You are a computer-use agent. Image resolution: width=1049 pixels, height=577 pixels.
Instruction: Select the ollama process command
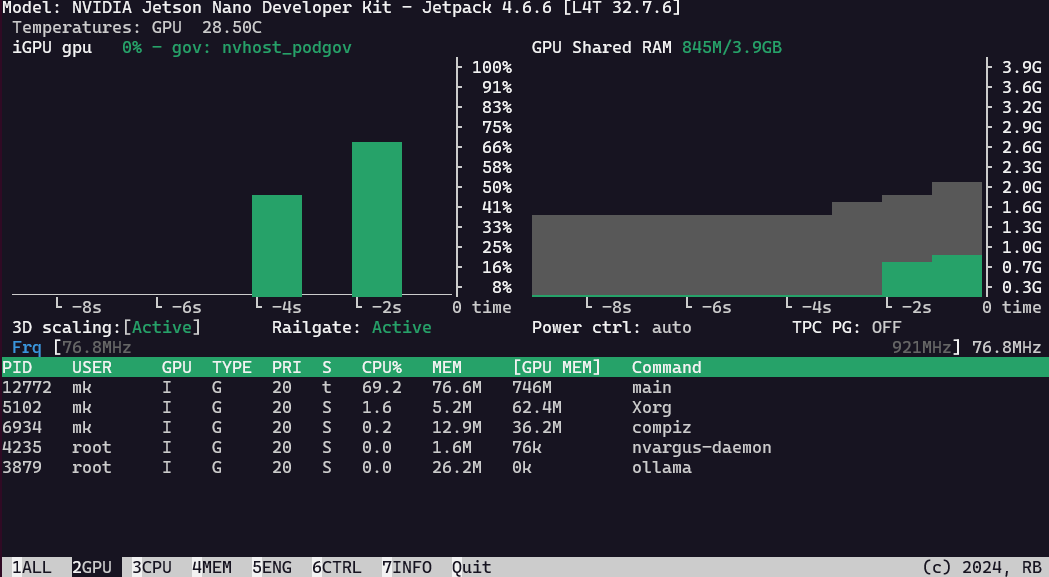[x=662, y=468]
